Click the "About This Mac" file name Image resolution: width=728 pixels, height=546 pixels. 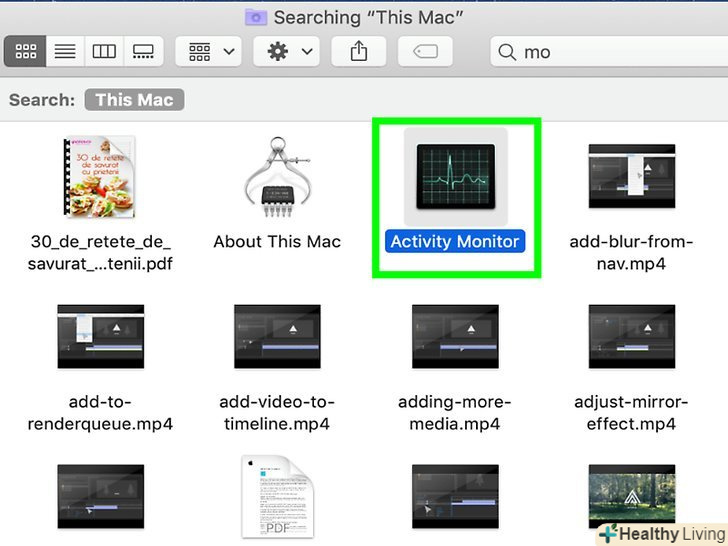[277, 241]
